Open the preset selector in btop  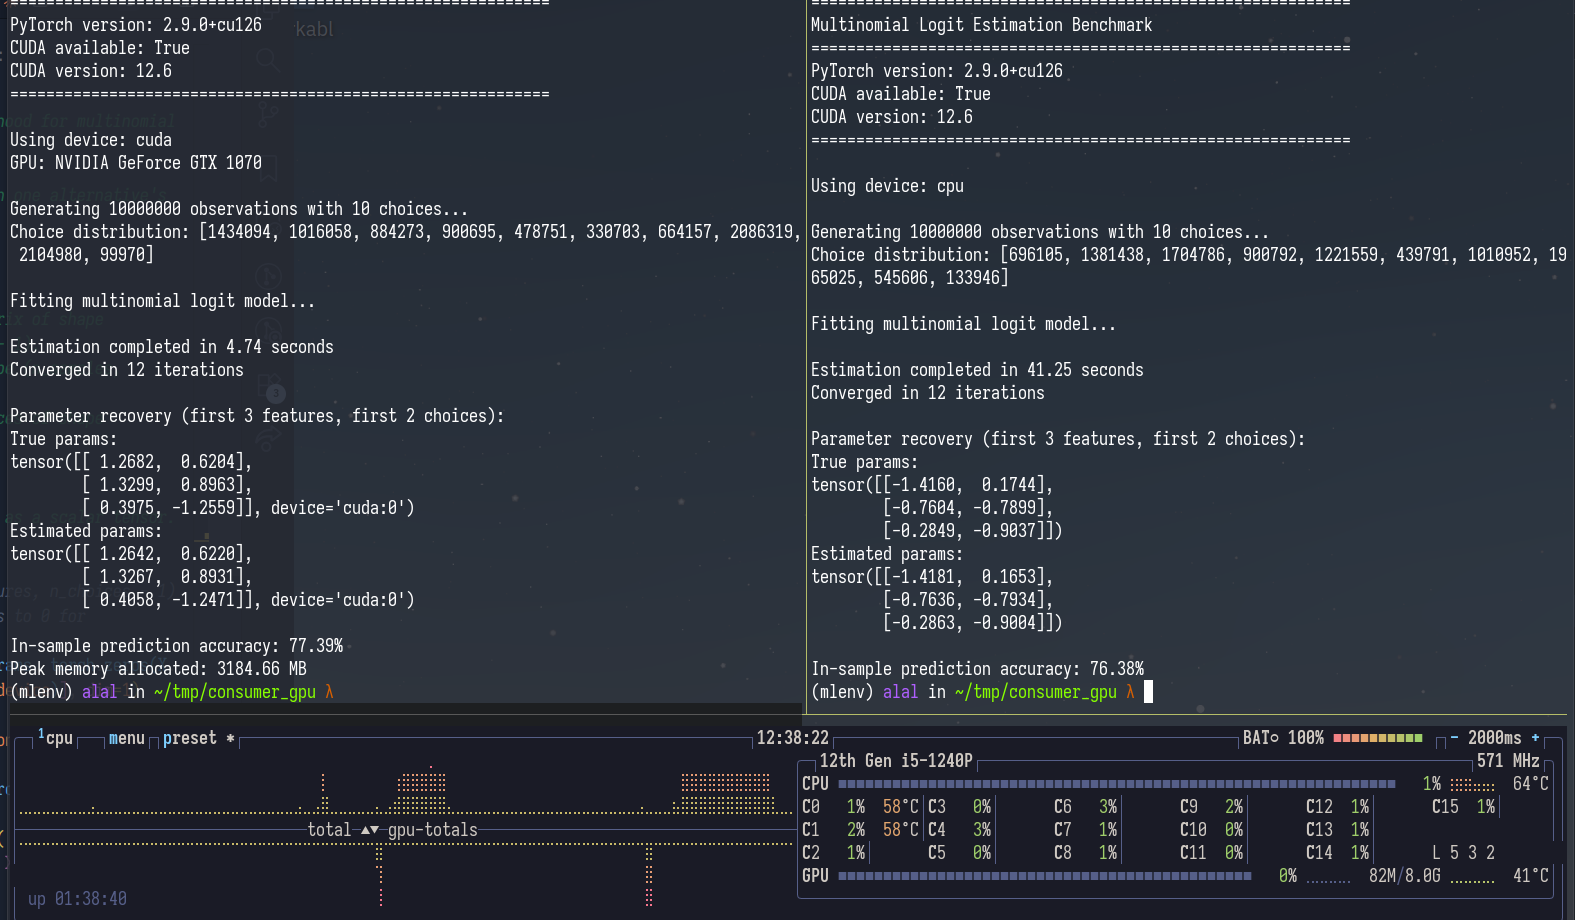[189, 738]
